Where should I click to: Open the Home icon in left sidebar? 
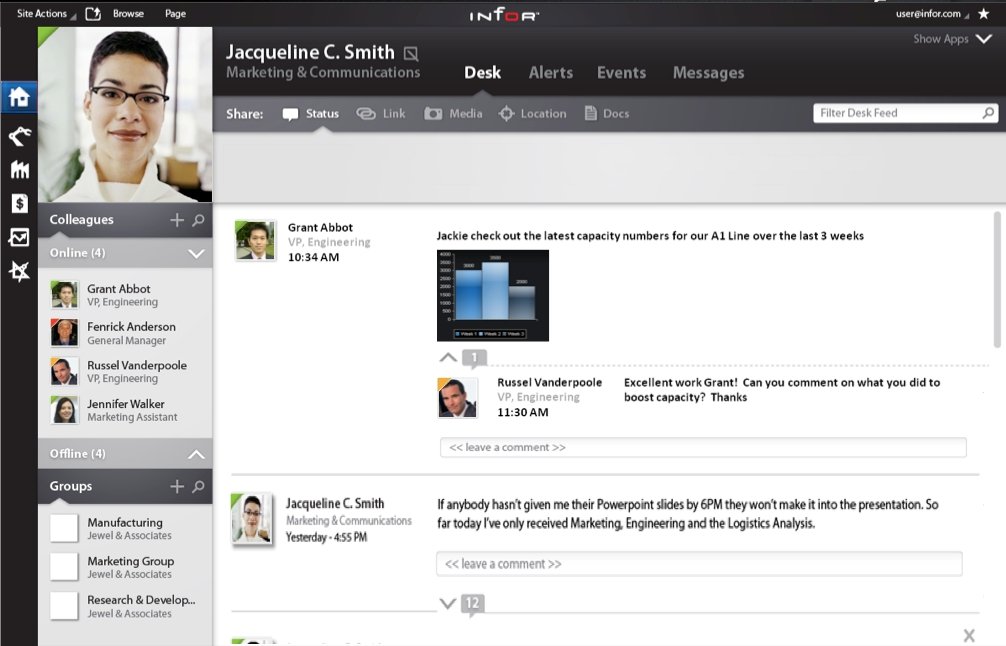[x=19, y=98]
